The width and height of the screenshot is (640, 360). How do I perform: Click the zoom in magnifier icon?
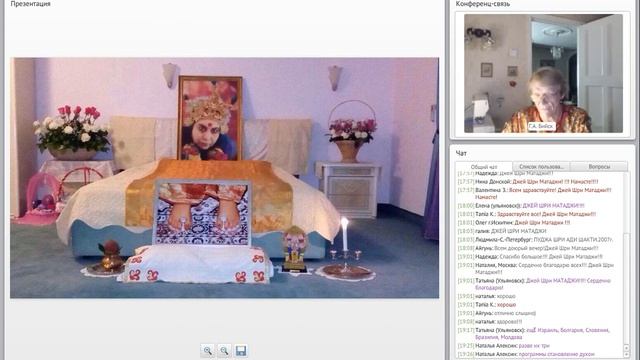[208, 351]
